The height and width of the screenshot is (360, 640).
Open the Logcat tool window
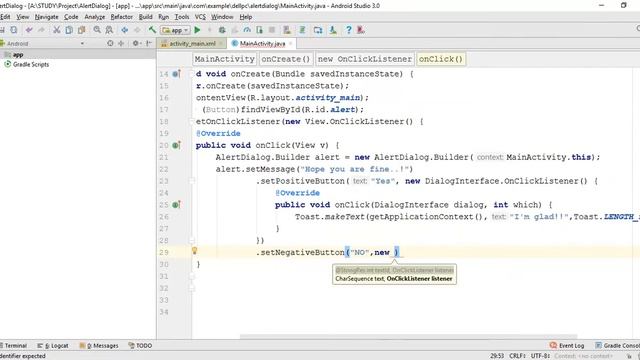click(53, 345)
